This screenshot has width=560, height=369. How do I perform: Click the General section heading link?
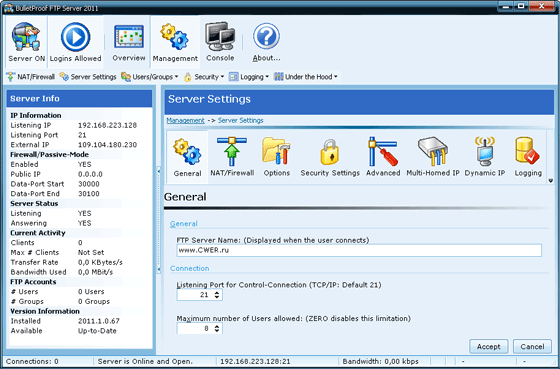(x=184, y=224)
